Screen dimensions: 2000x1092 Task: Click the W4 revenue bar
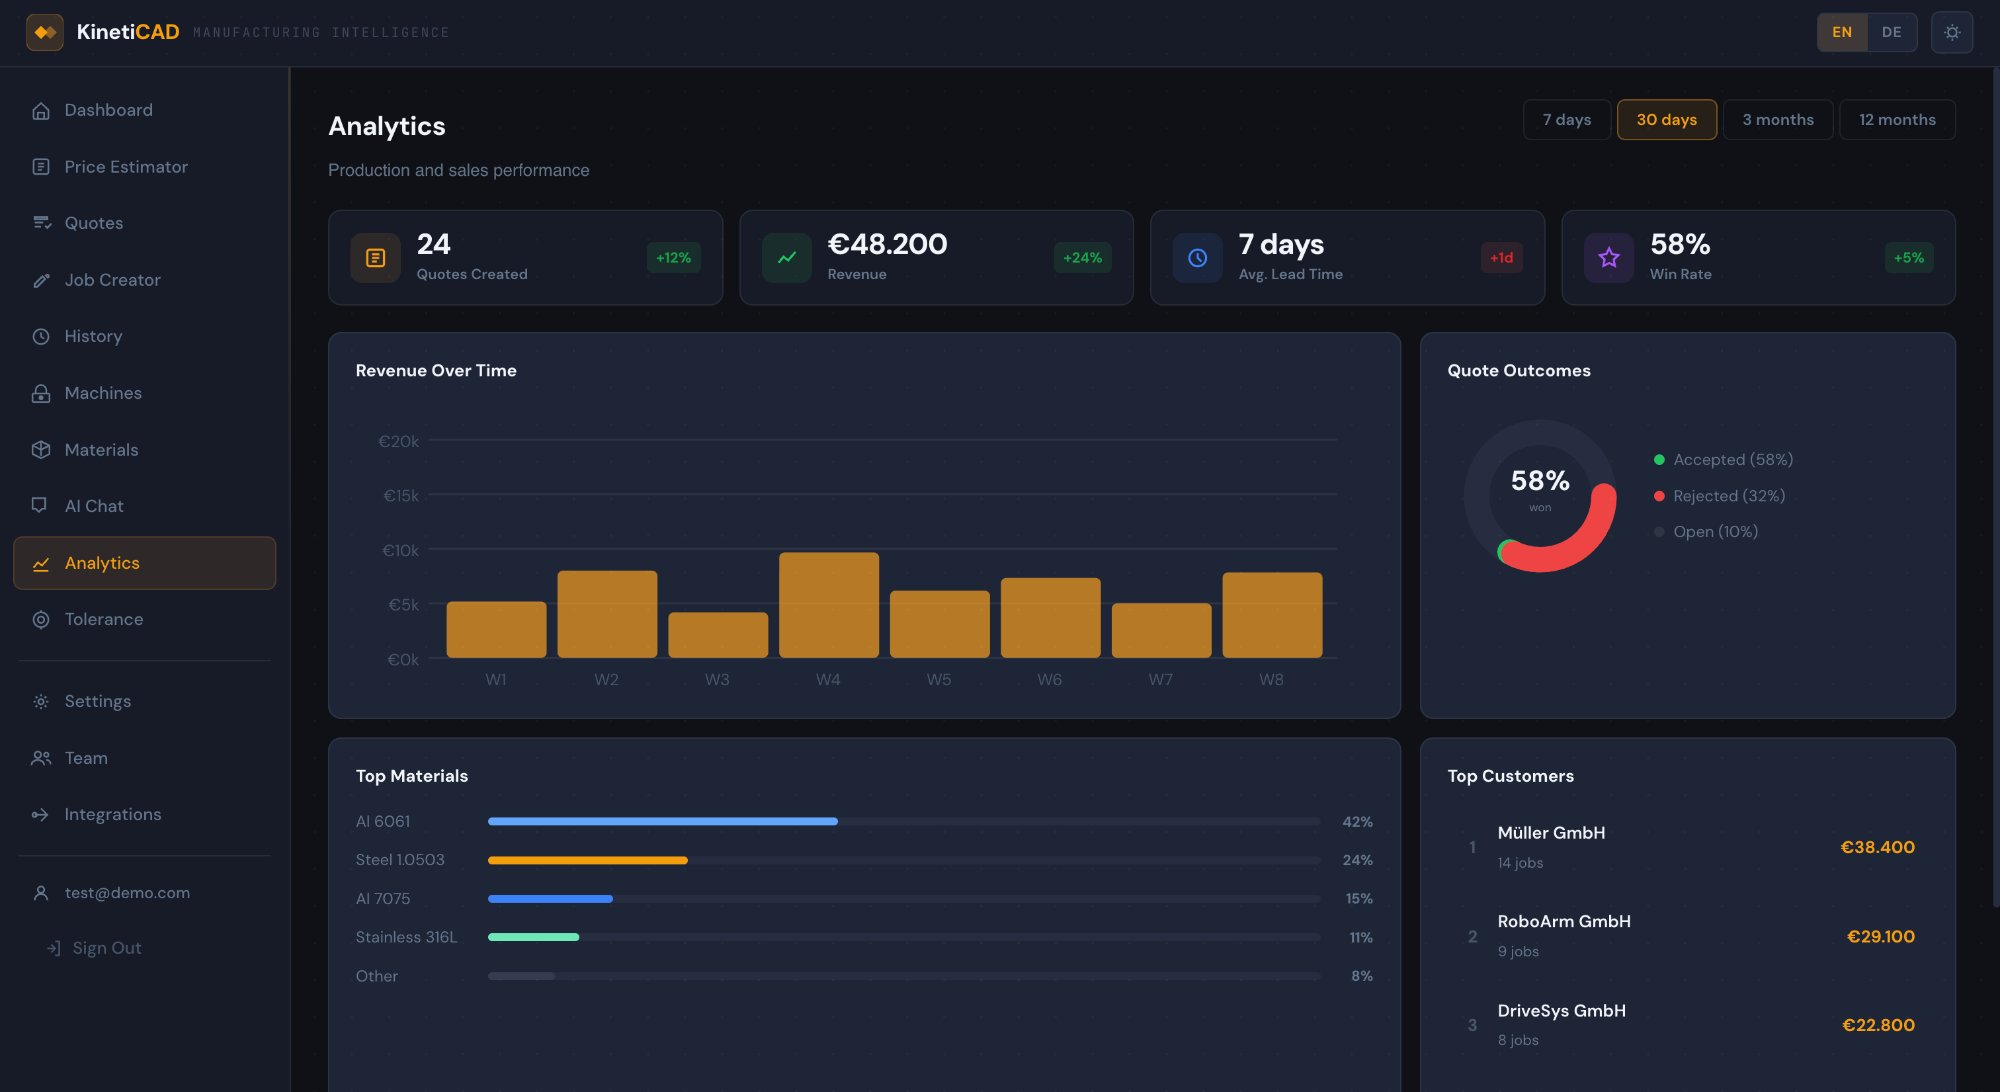[x=829, y=605]
